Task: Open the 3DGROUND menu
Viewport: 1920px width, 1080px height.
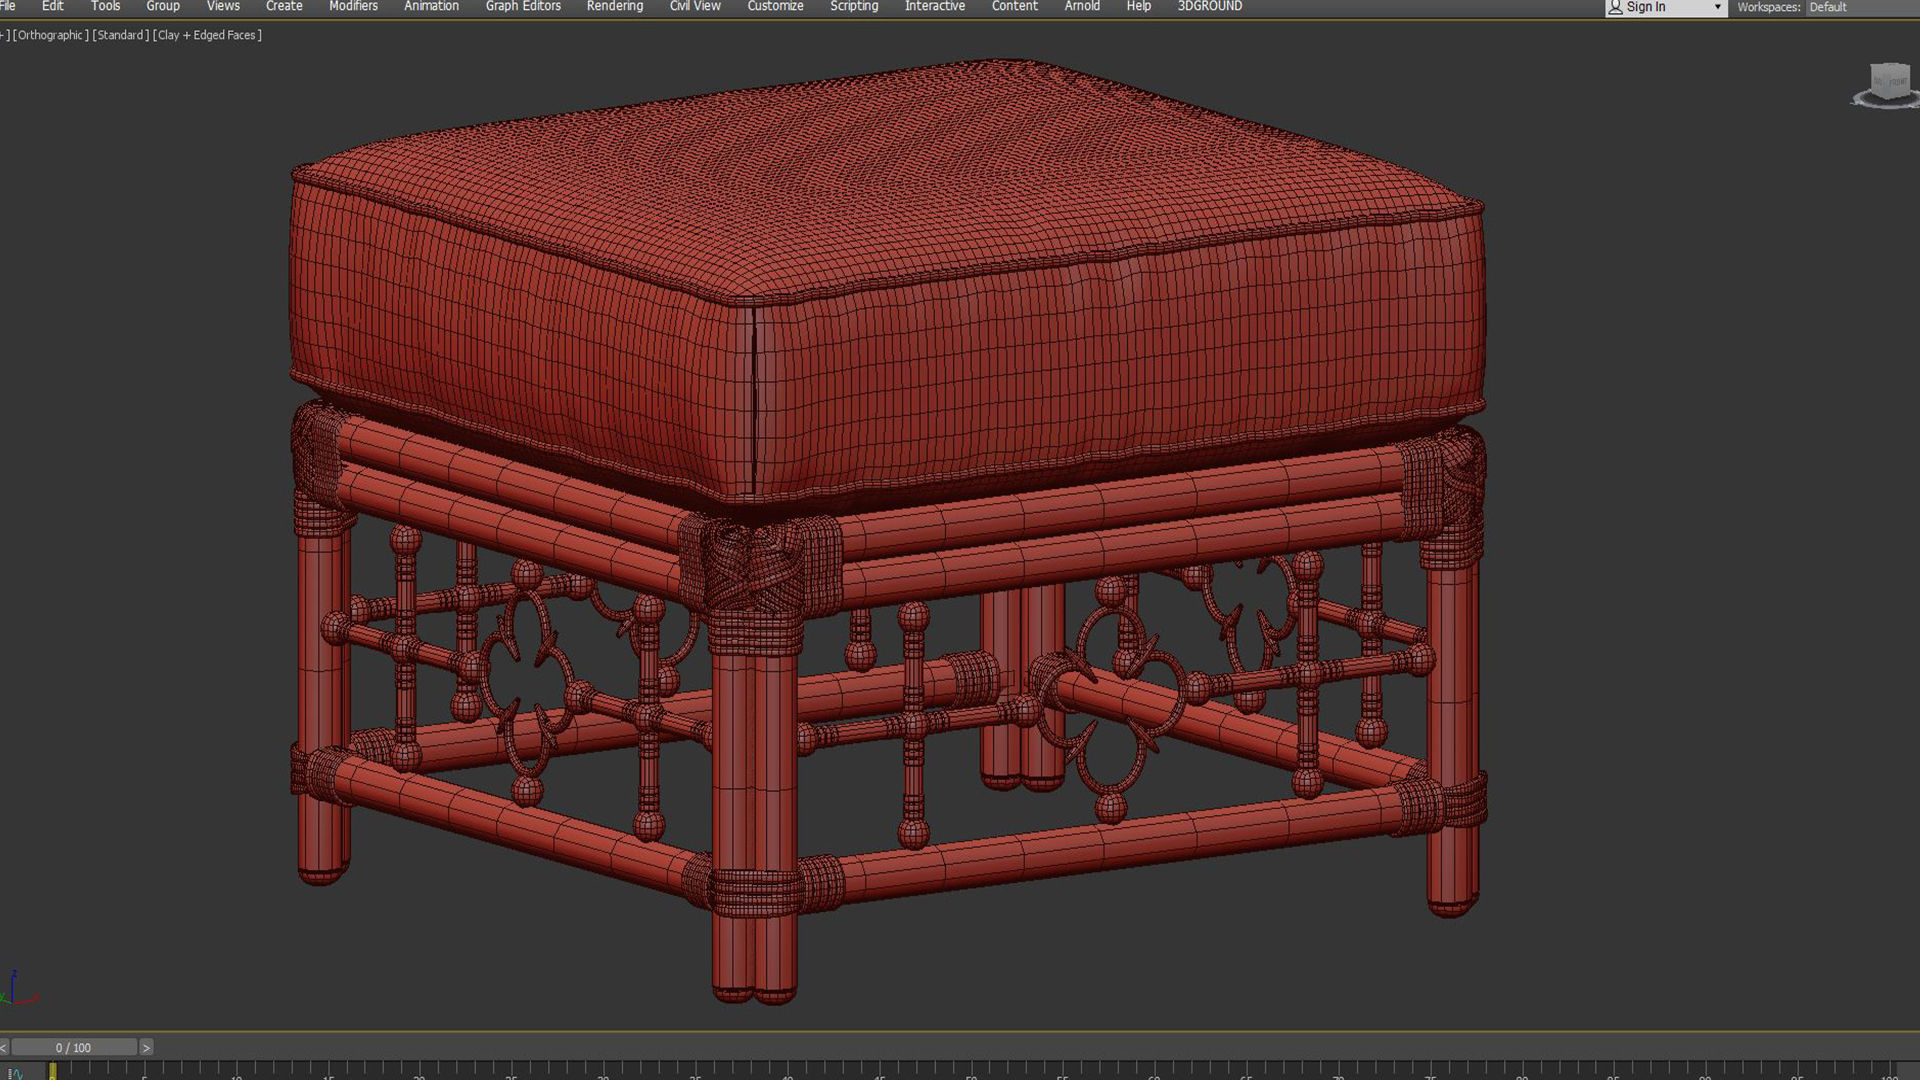Action: pyautogui.click(x=1209, y=6)
